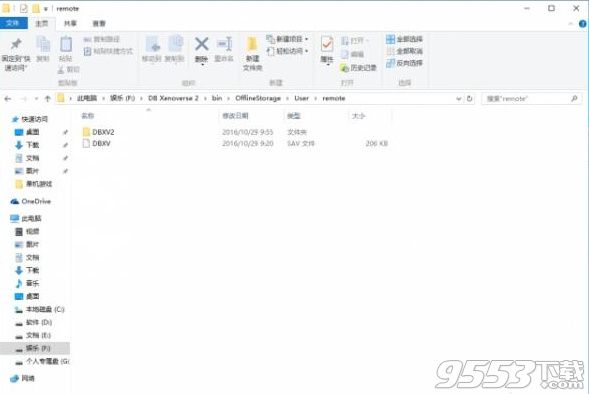
Task: Sort by the Type column header
Action: (294, 116)
